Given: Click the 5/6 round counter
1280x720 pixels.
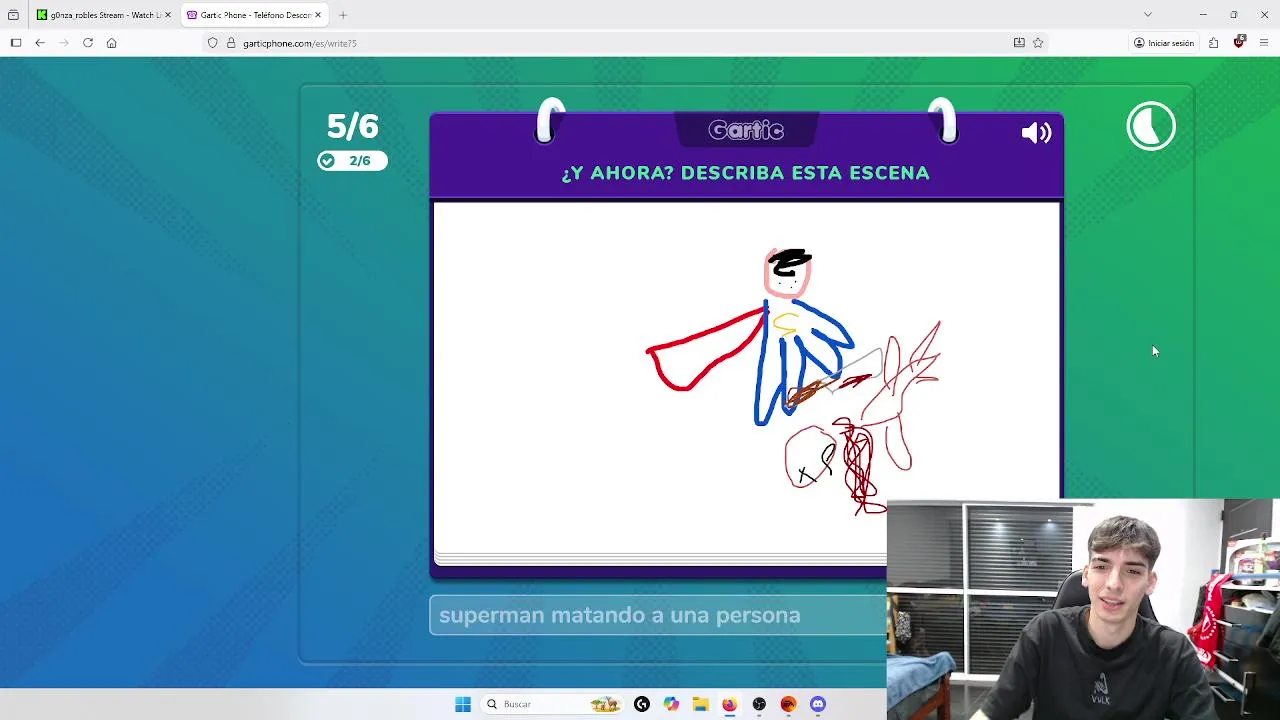Looking at the screenshot, I should [352, 126].
